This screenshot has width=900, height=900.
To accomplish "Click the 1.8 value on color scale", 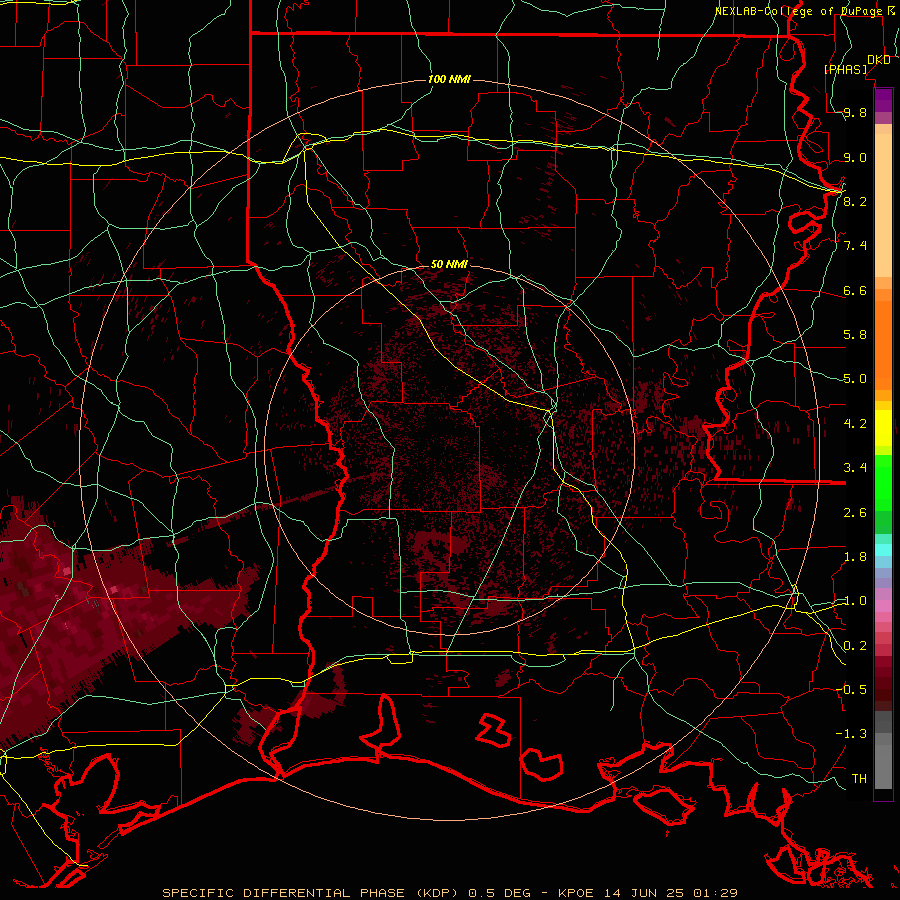I will point(855,557).
